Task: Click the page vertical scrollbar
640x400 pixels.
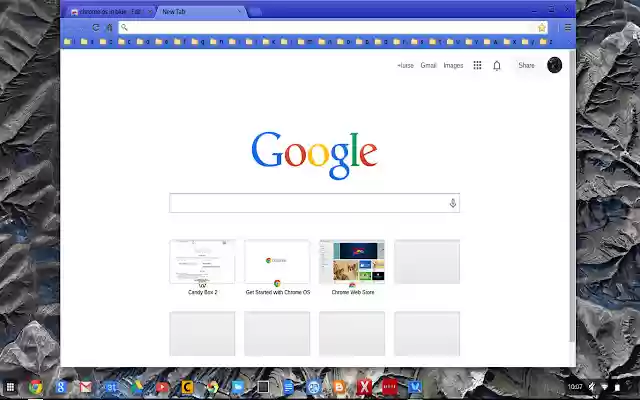Action: [572, 196]
